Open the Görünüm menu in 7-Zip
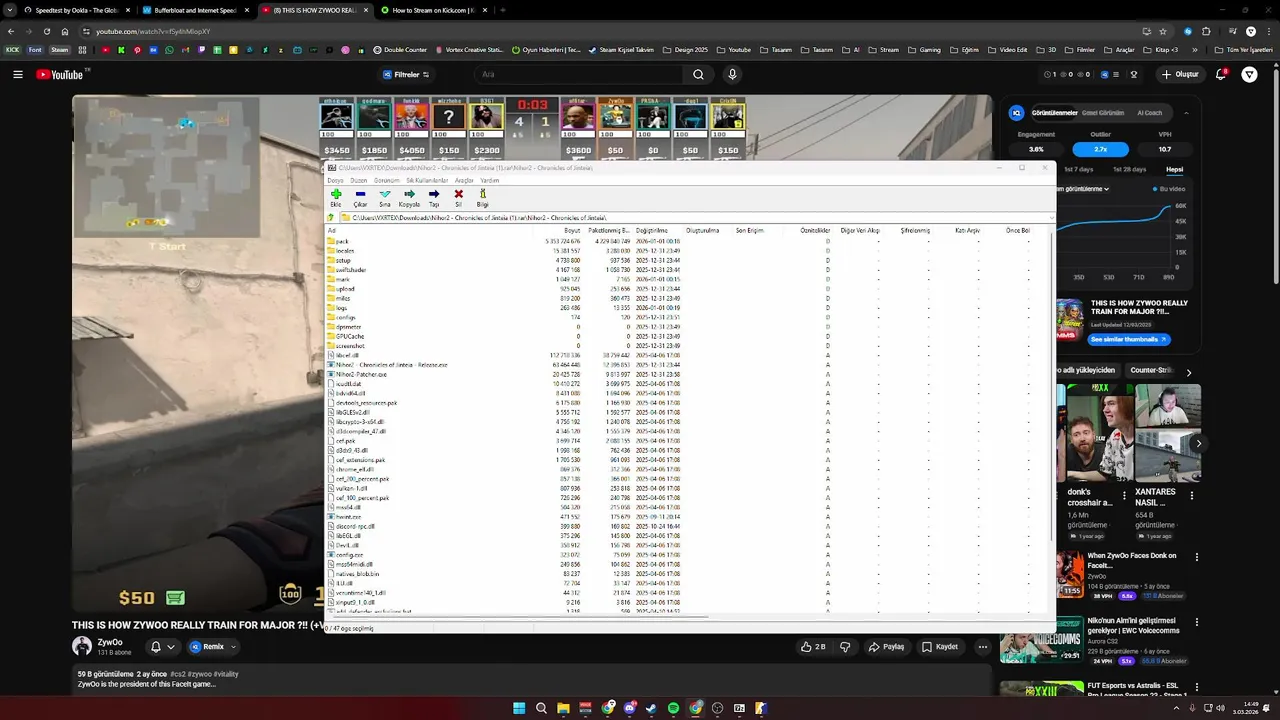 coord(386,180)
